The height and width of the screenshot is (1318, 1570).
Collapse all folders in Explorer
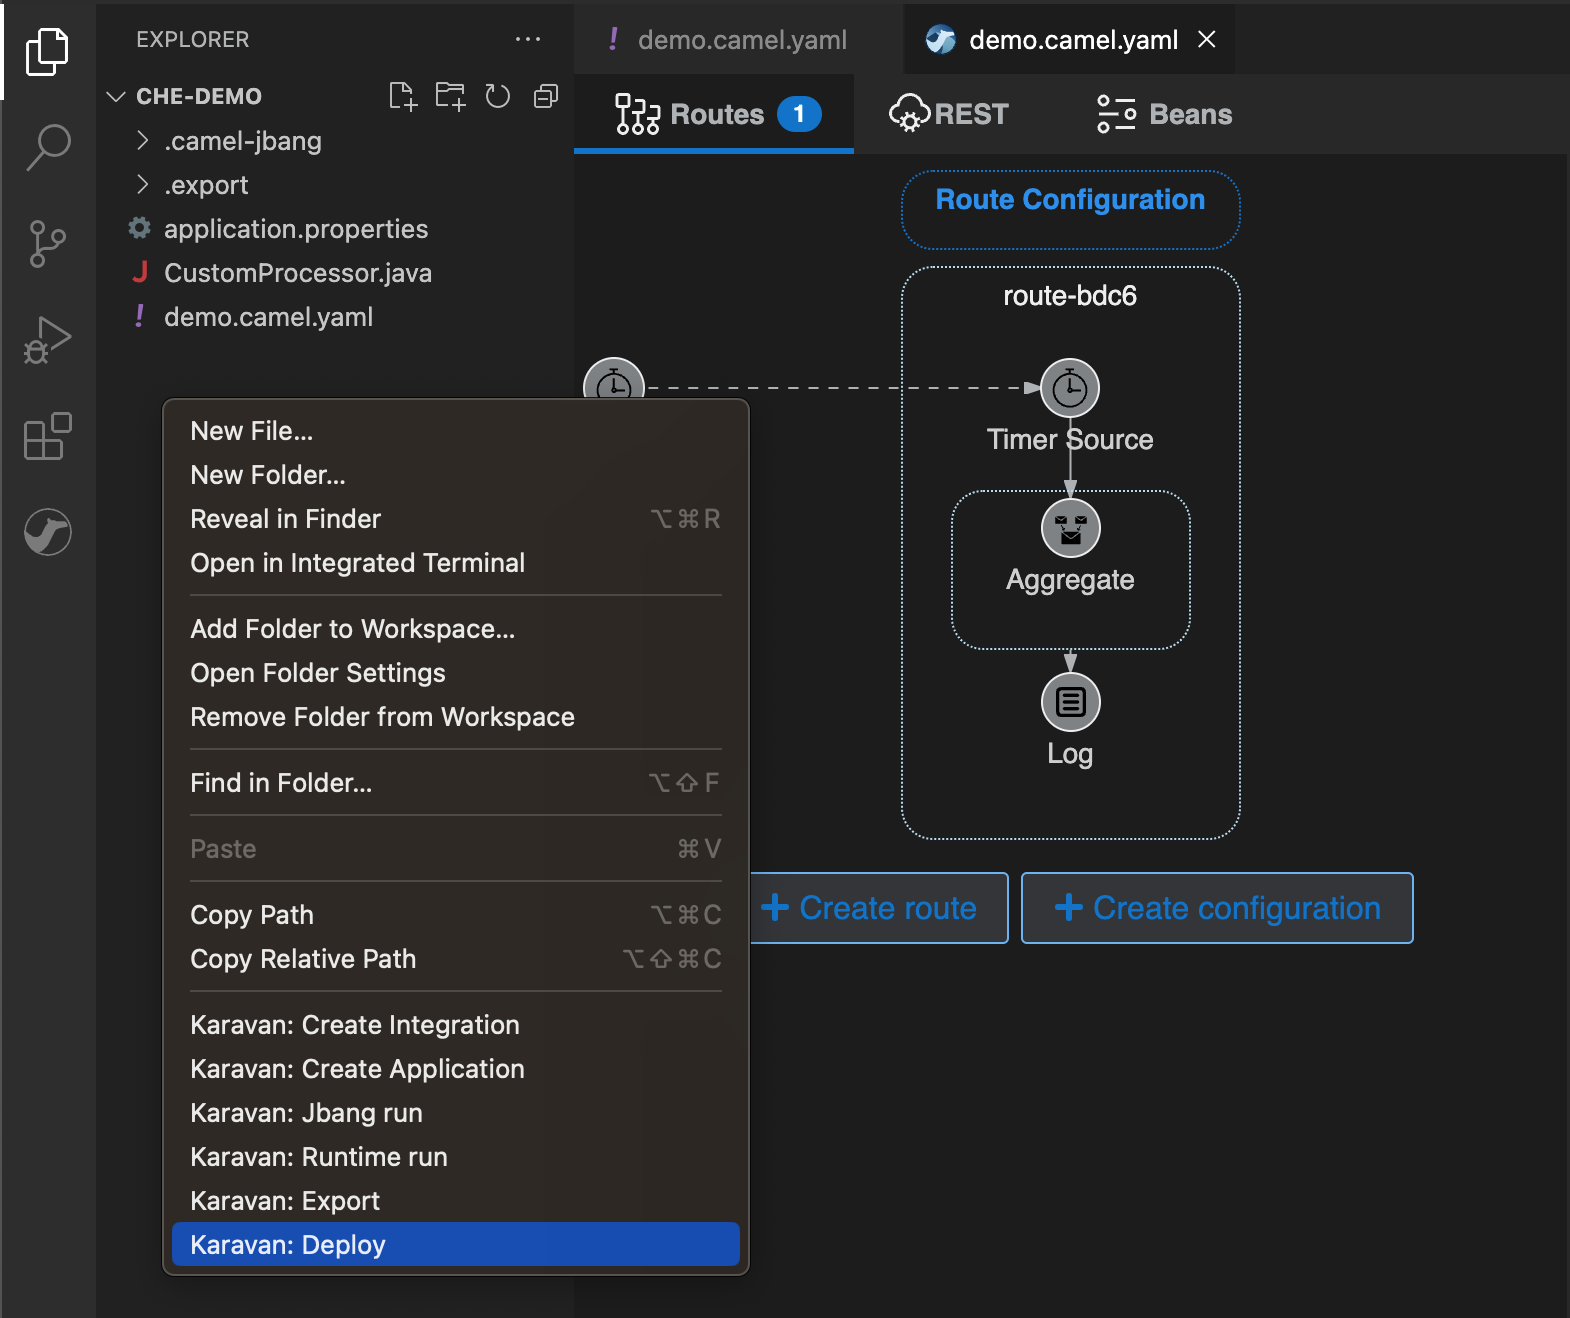(546, 96)
